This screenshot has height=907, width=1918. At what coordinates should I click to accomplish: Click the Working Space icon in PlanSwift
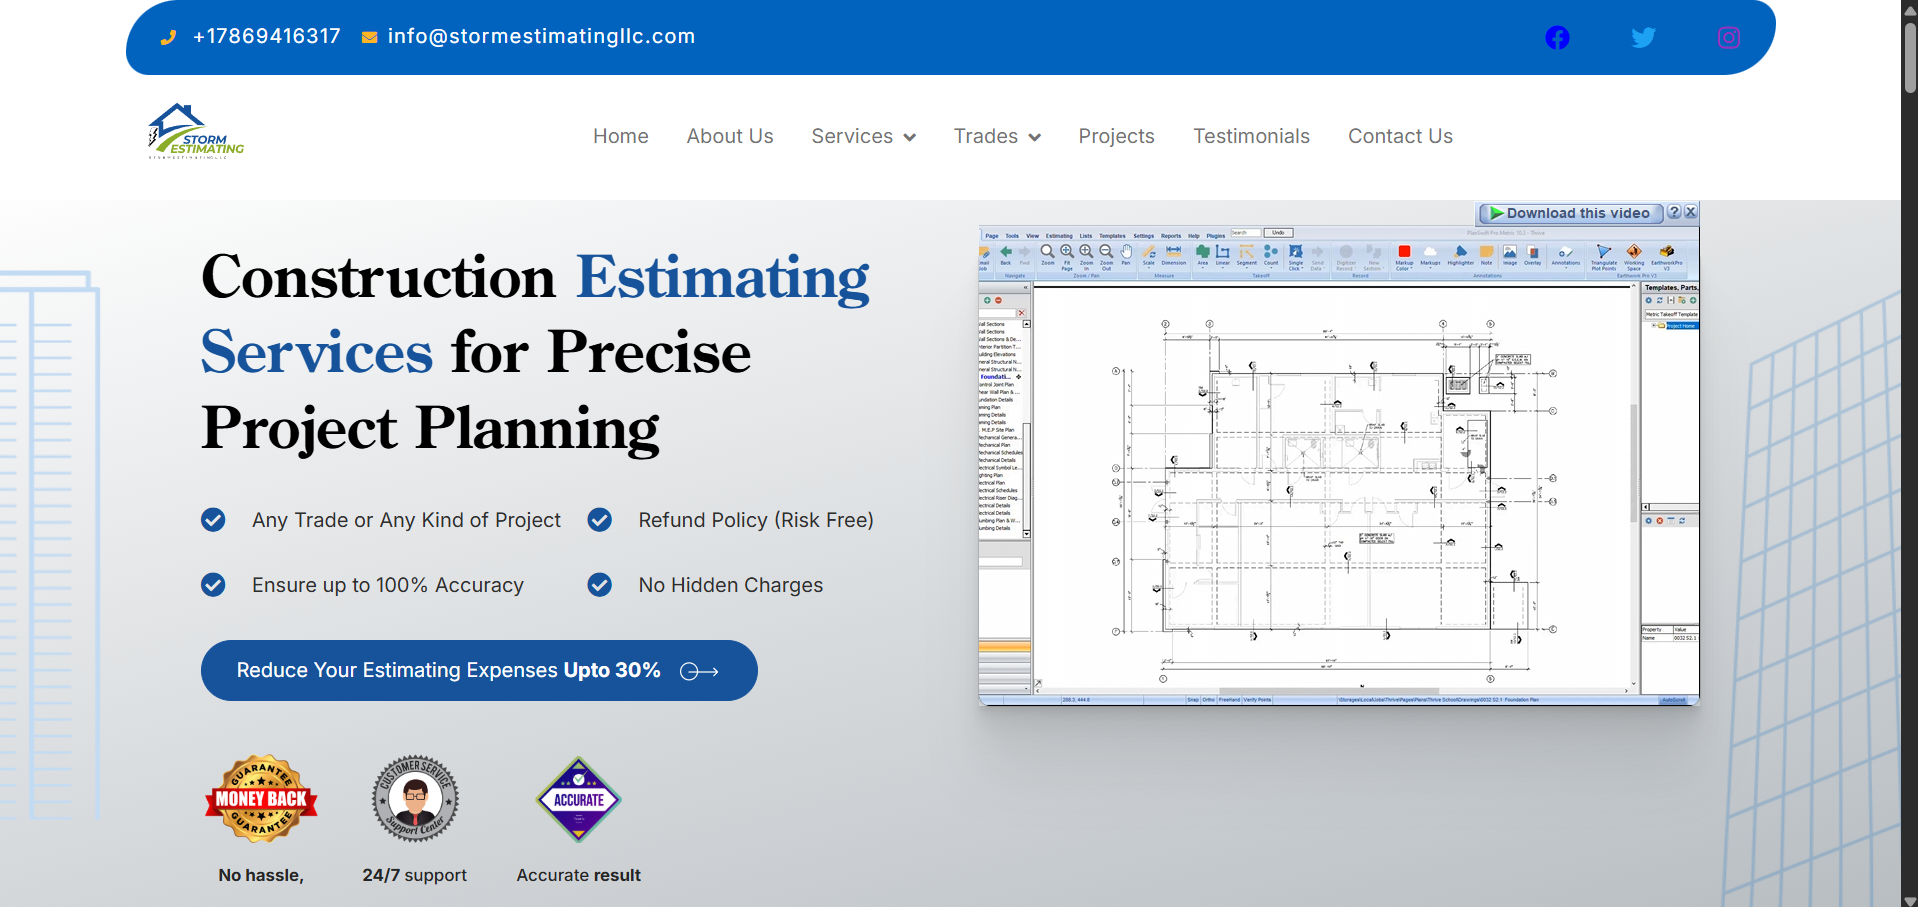point(1634,257)
